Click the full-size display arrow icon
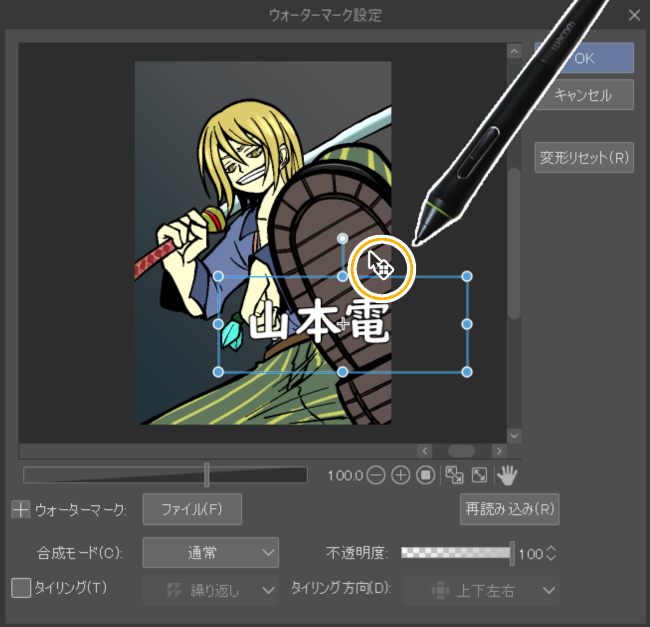Screen dimensions: 650x627 479,475
